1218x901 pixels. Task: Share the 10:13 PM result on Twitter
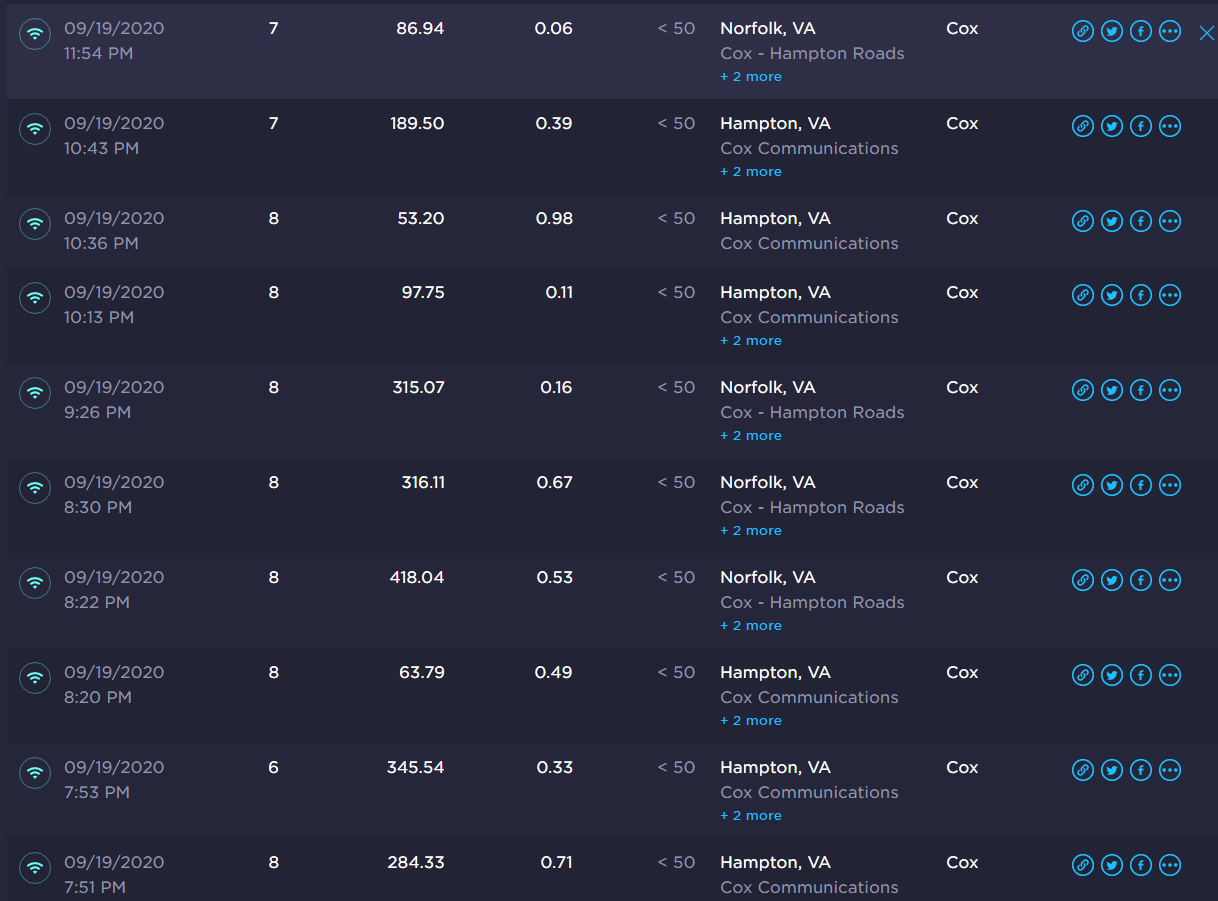(1112, 296)
